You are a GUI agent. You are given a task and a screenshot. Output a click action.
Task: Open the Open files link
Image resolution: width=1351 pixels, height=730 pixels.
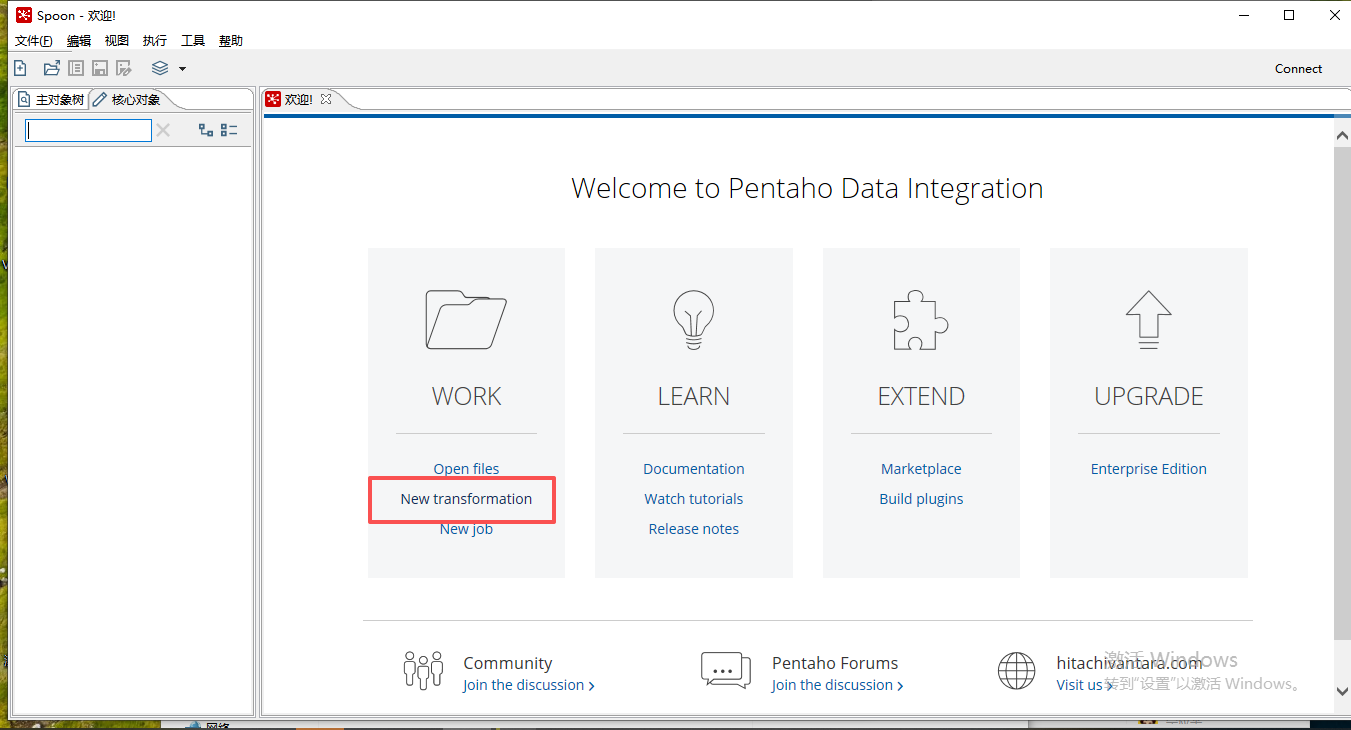[466, 469]
